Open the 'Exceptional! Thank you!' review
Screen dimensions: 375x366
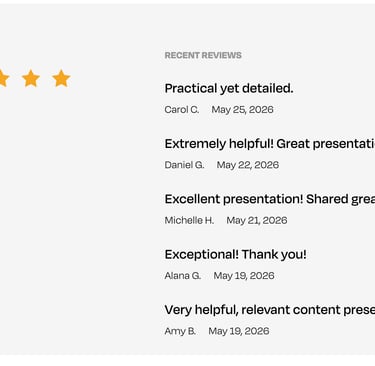(236, 254)
